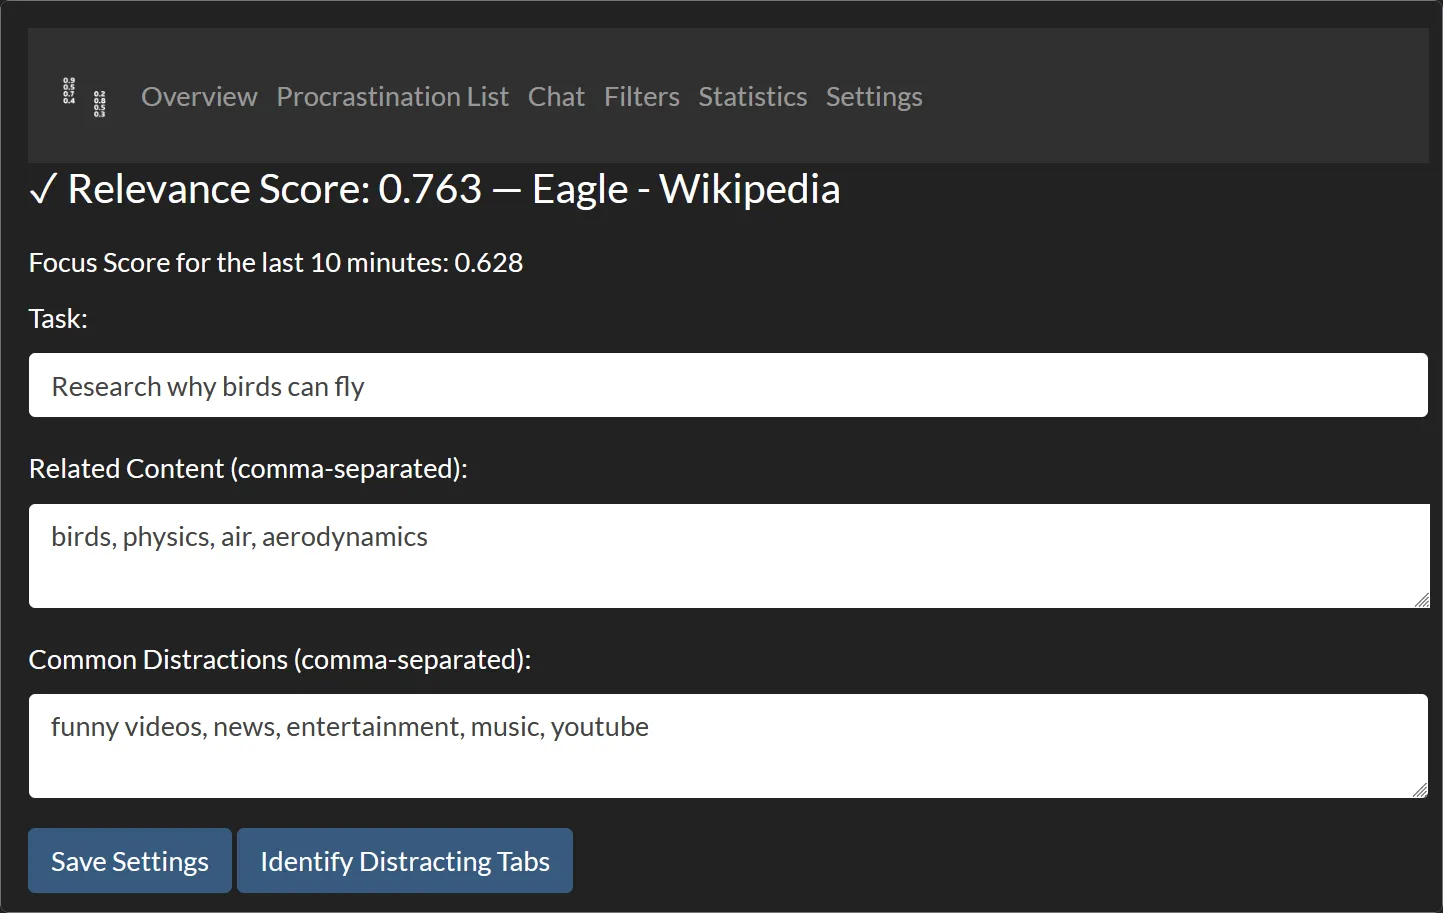View the Statistics page
The image size is (1443, 913).
point(752,97)
